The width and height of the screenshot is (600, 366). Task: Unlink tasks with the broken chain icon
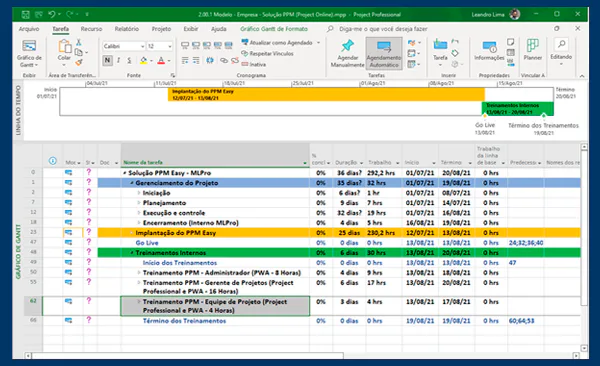point(235,60)
